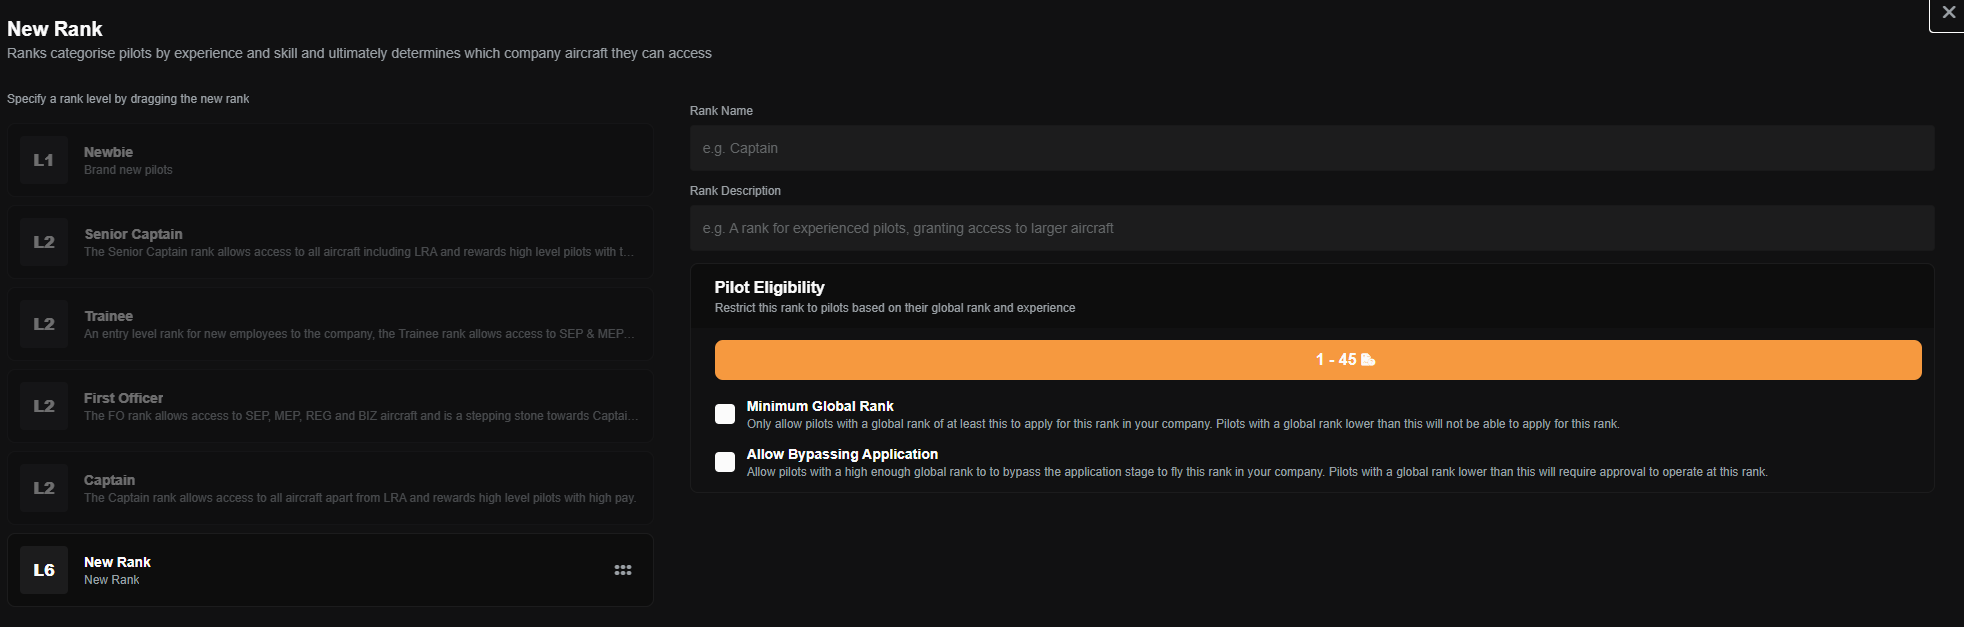Screen dimensions: 1964x627
Task: Close the New Rank dialog
Action: pyautogui.click(x=1948, y=13)
